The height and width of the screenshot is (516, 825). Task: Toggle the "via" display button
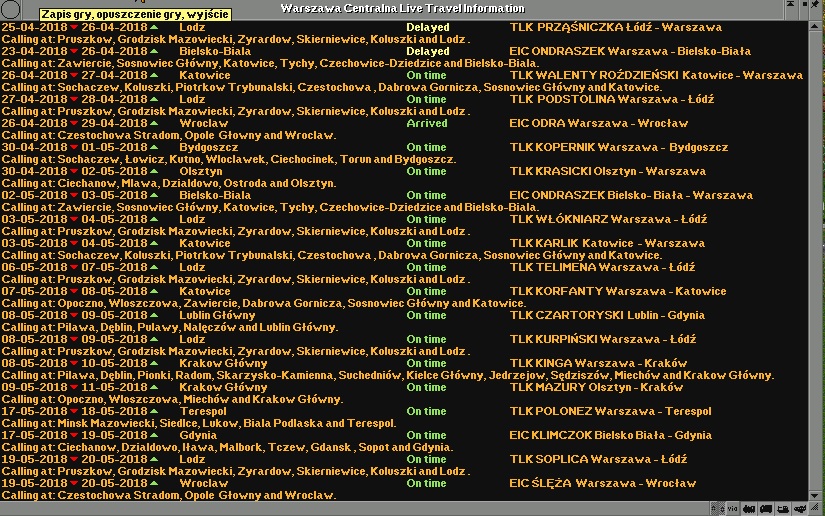(x=732, y=508)
